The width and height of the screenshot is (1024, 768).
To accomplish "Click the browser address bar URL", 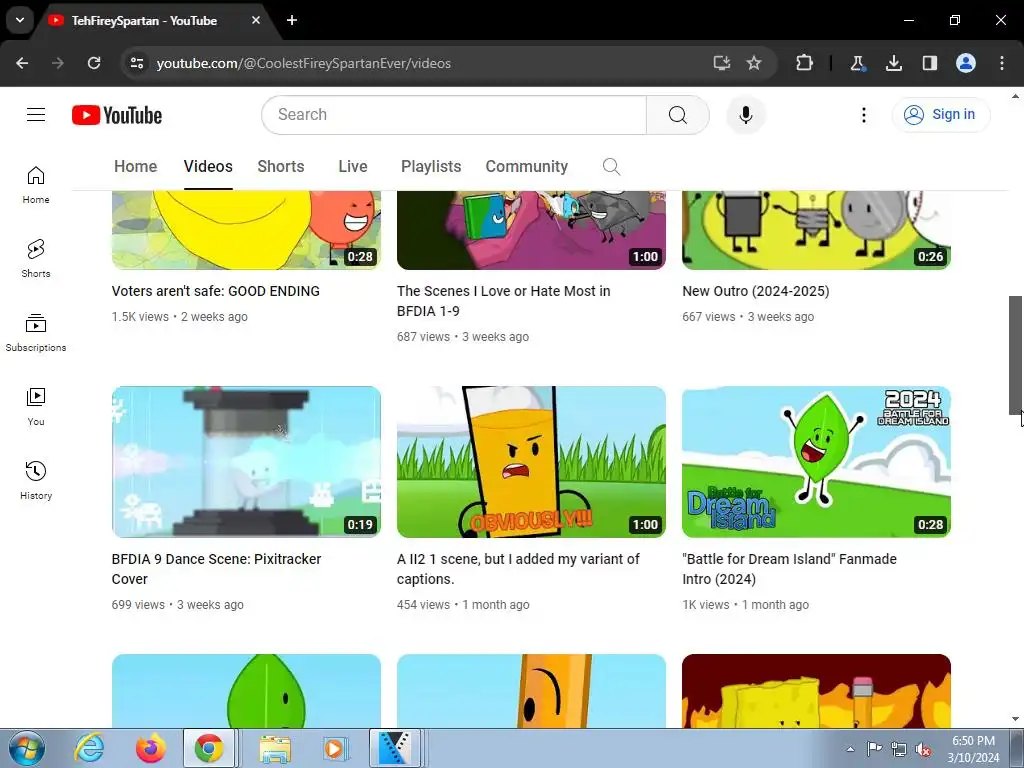I will click(304, 63).
